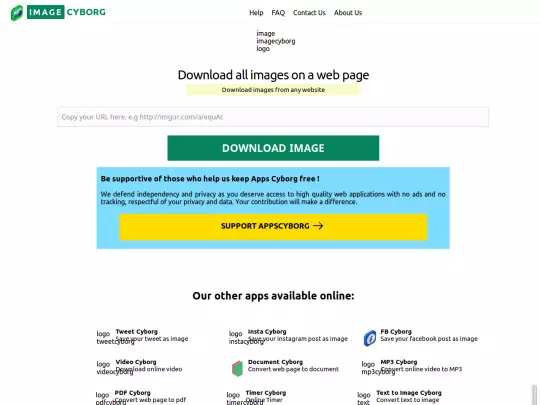
Task: Open the Video Cyborg link
Action: [x=136, y=362]
